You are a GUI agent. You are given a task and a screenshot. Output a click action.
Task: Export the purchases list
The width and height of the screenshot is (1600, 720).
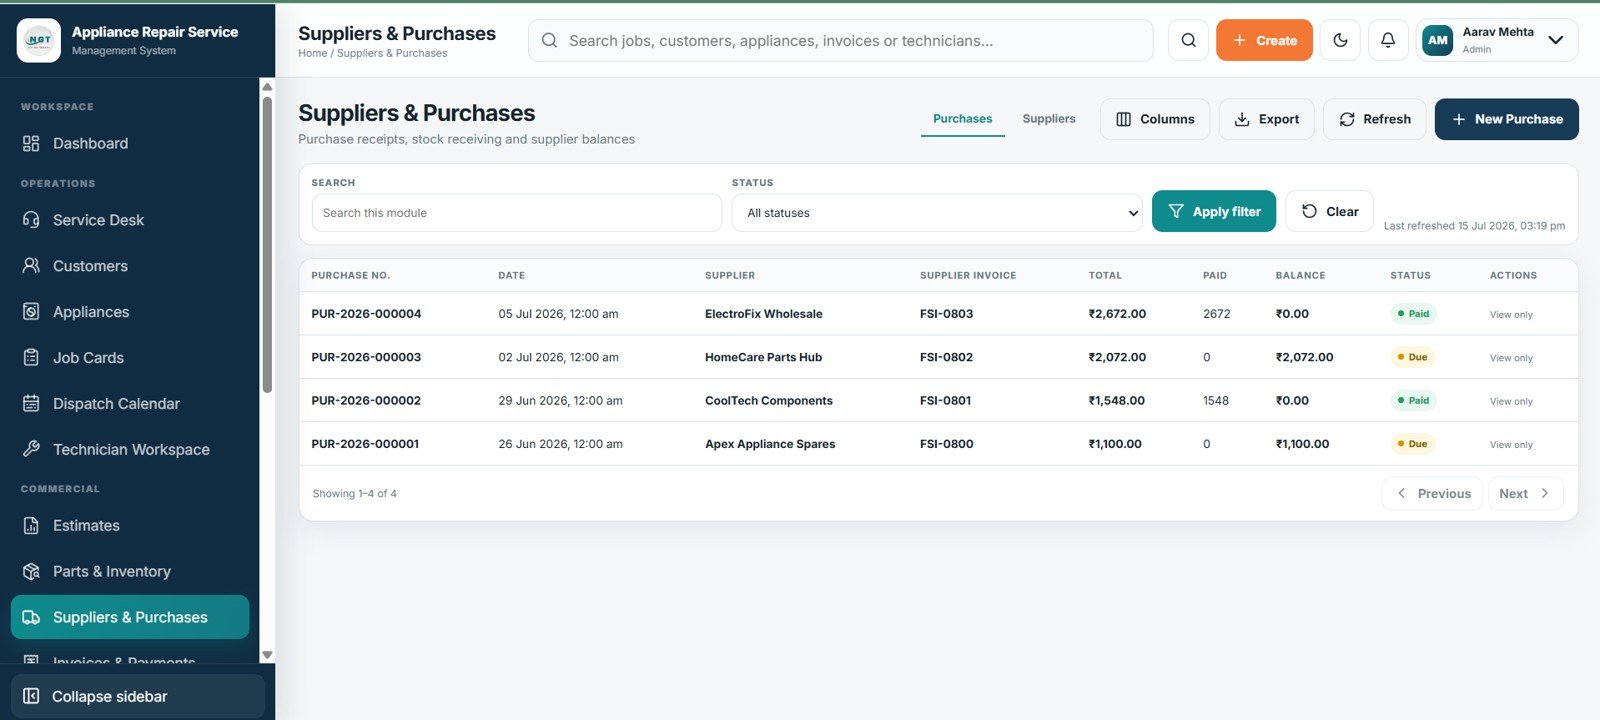(1266, 119)
